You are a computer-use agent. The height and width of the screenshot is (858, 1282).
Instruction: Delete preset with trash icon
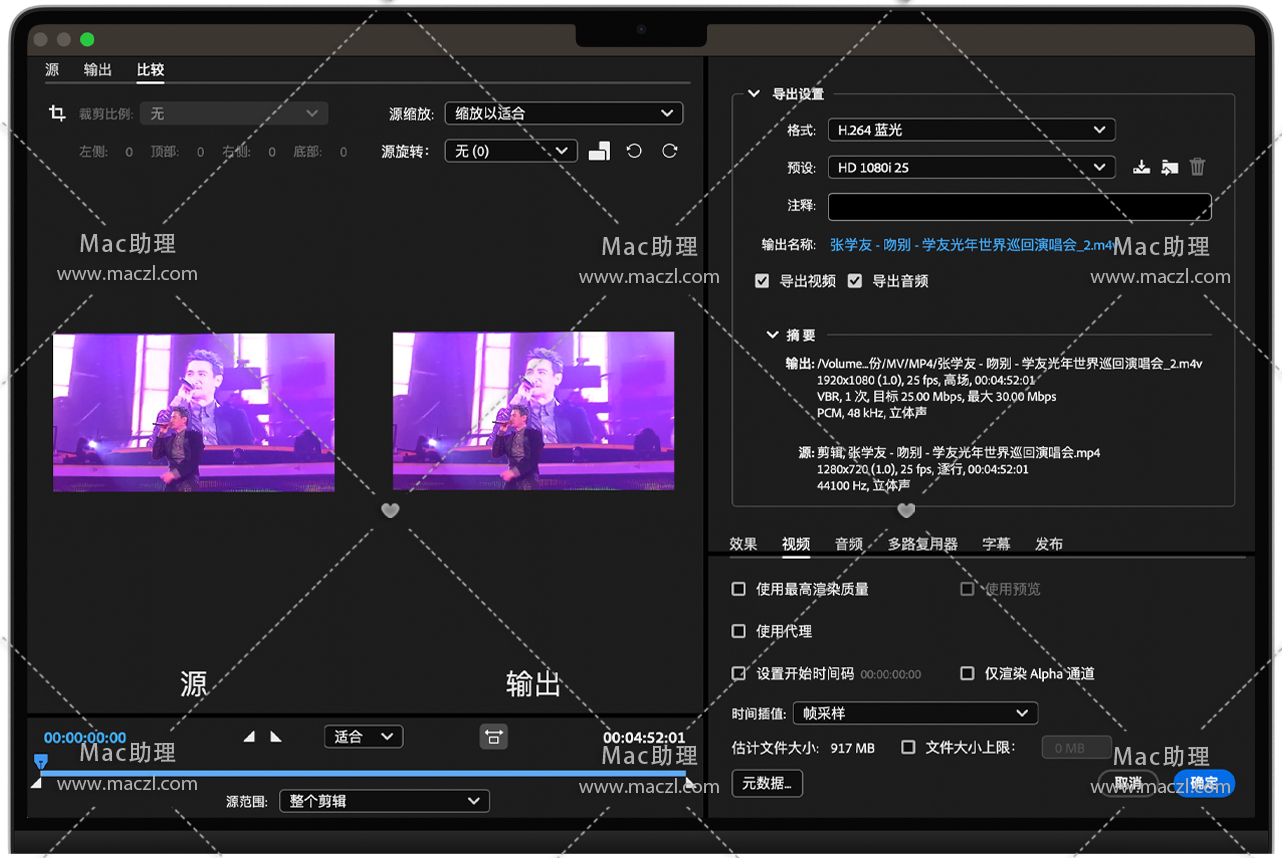[x=1197, y=168]
